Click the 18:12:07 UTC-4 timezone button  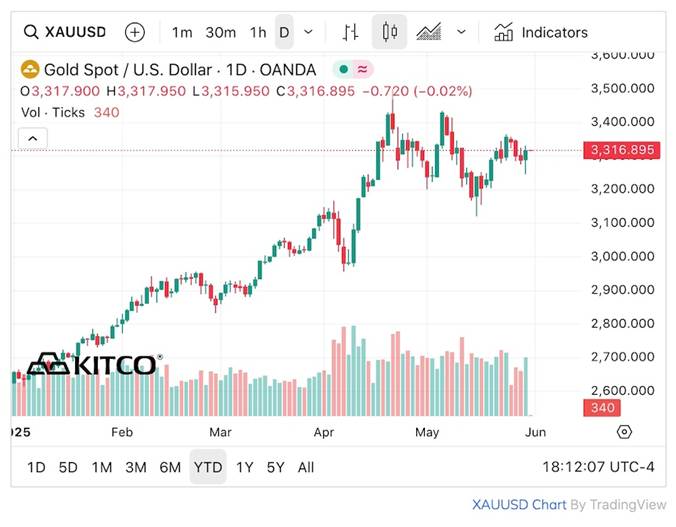598,467
